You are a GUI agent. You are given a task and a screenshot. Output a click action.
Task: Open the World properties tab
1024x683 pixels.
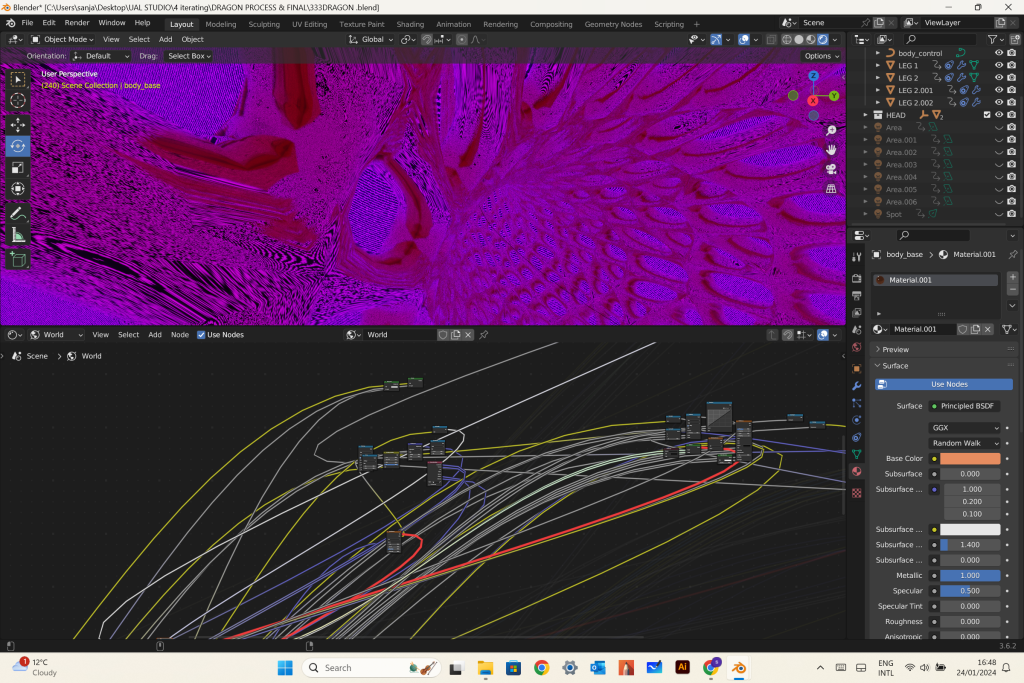click(x=857, y=347)
